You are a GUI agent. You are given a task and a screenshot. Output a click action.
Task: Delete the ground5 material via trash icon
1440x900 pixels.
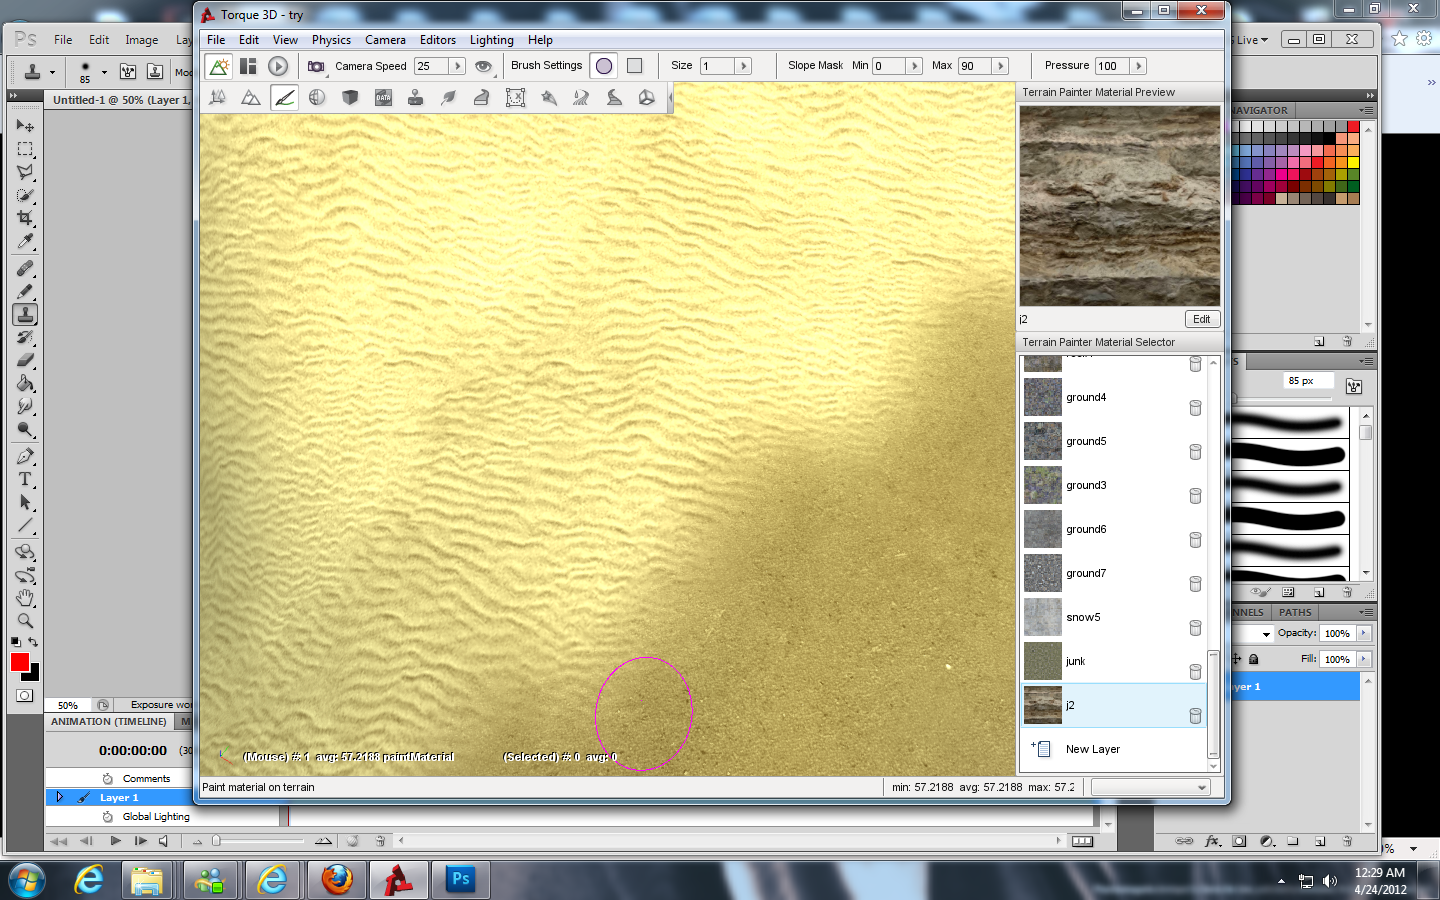[1195, 452]
